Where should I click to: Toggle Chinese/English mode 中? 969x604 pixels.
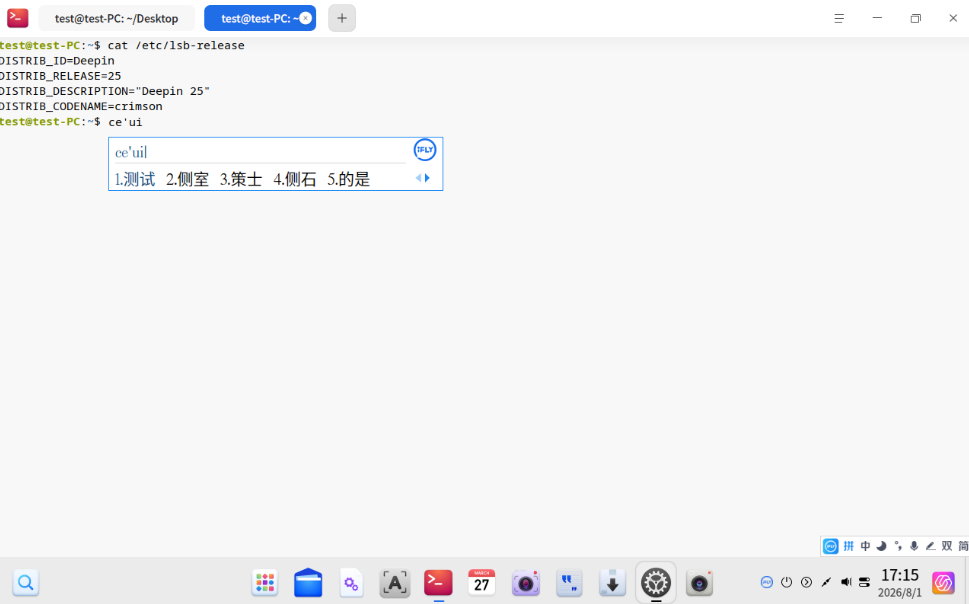coord(865,546)
